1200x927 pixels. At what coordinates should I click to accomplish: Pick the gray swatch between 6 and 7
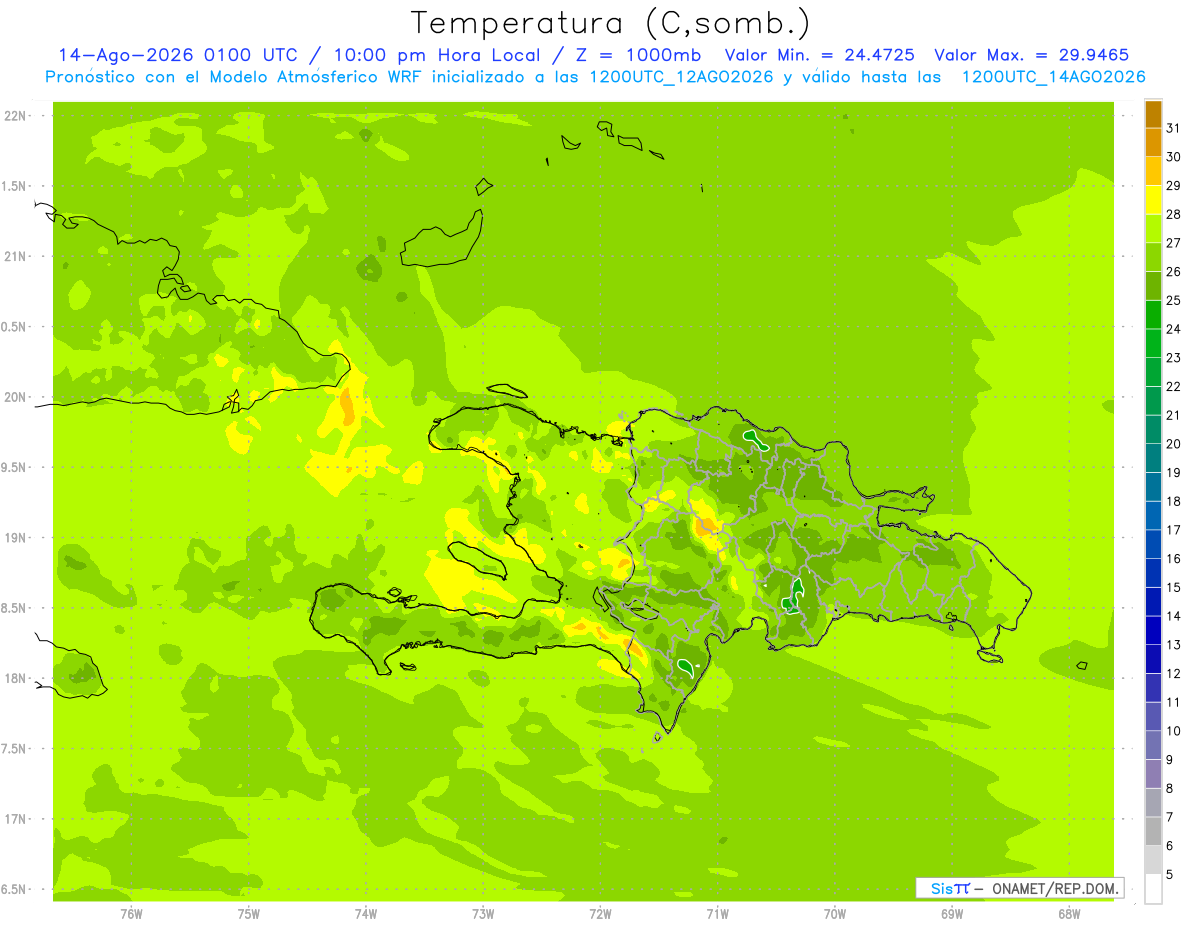coord(1153,831)
